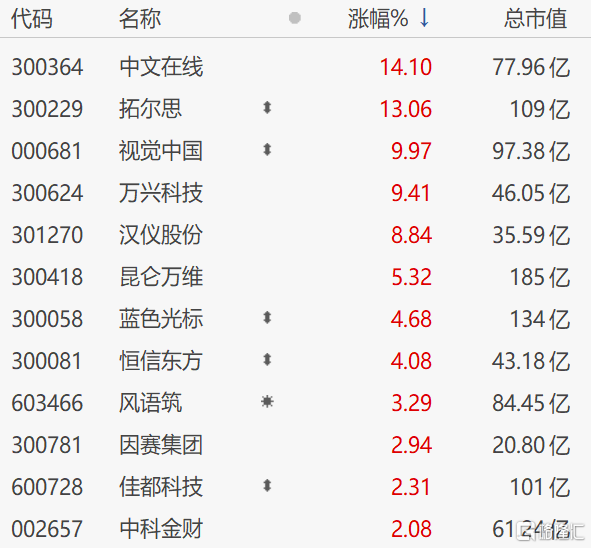Click the marker icon next to 蓝色光标

(267, 318)
